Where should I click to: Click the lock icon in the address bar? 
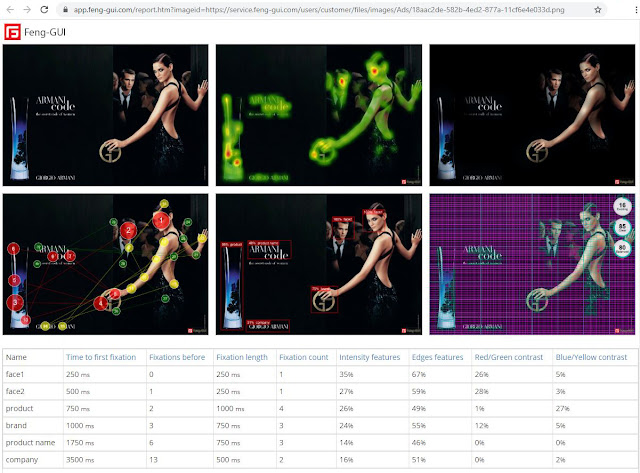pyautogui.click(x=65, y=10)
